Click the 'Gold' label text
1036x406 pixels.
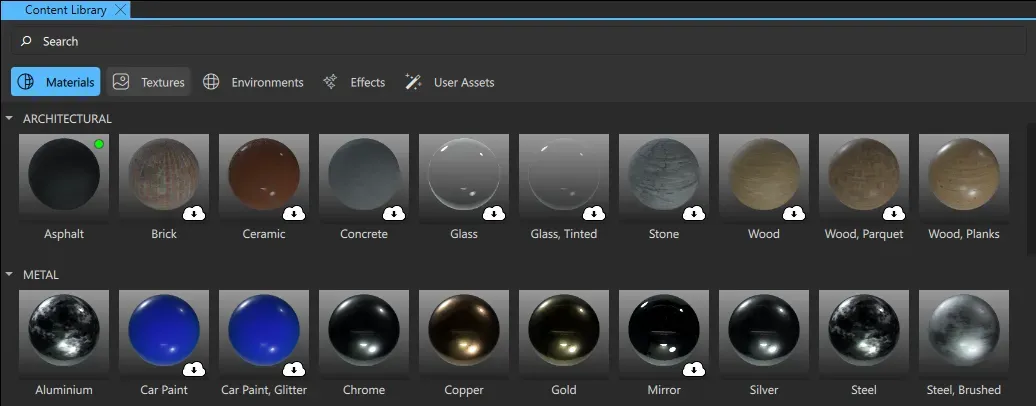[x=564, y=389]
